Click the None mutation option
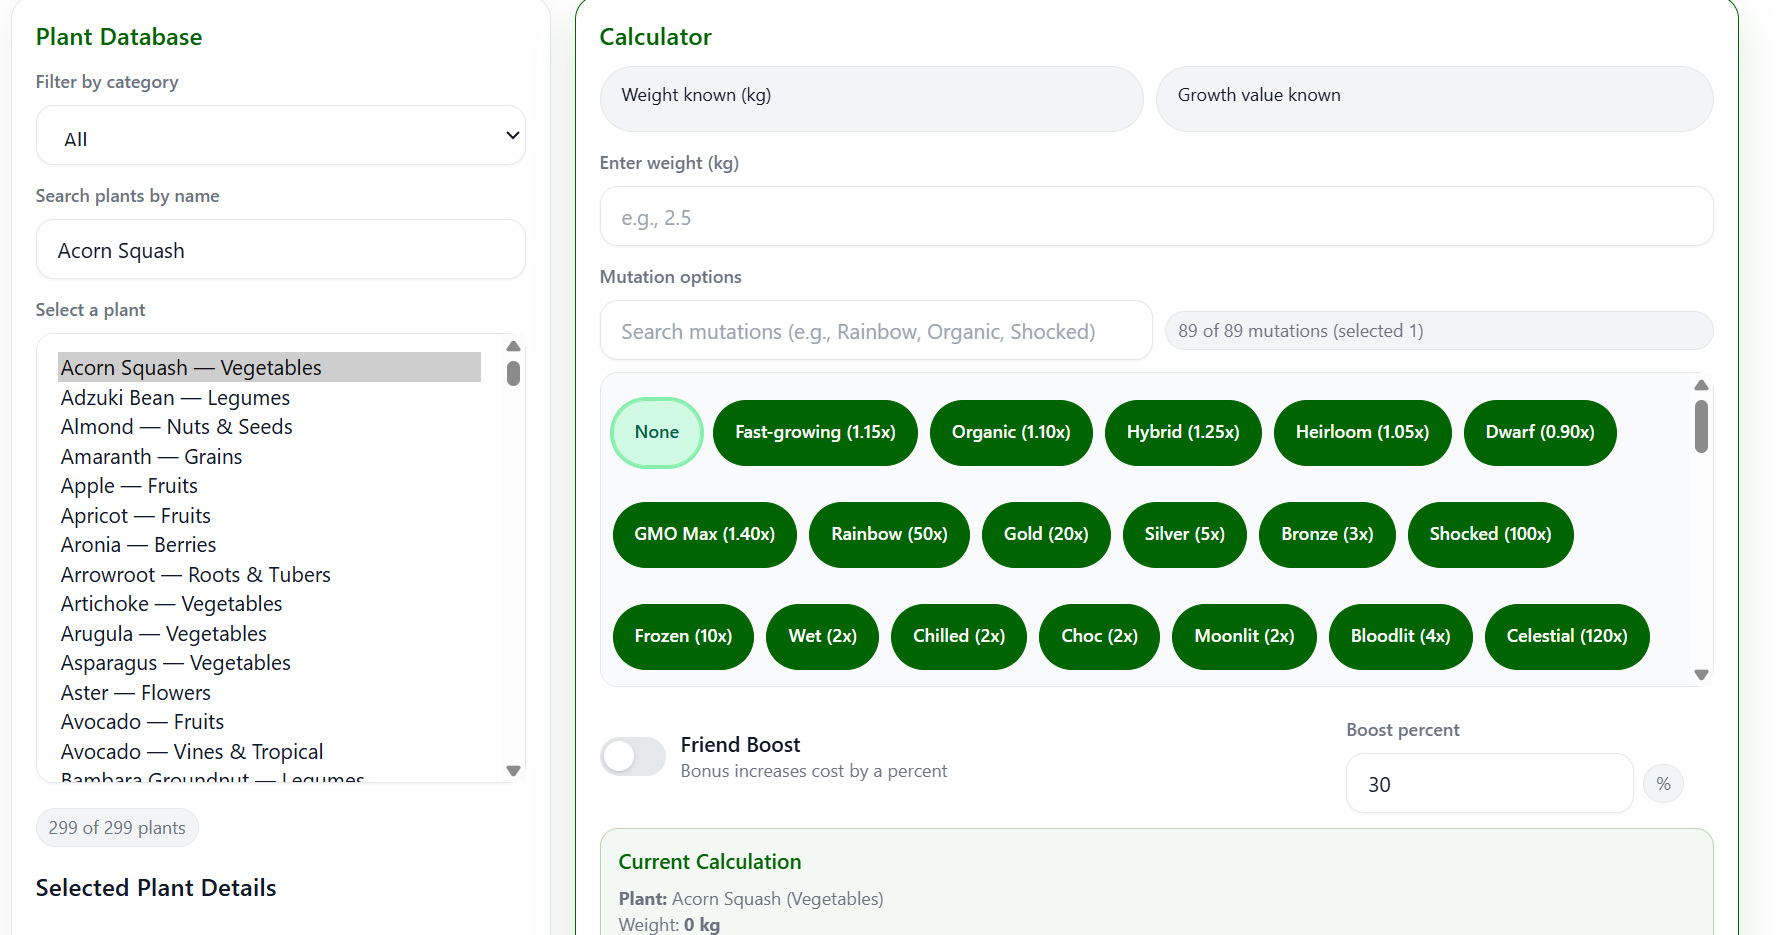The width and height of the screenshot is (1782, 935). coord(656,432)
